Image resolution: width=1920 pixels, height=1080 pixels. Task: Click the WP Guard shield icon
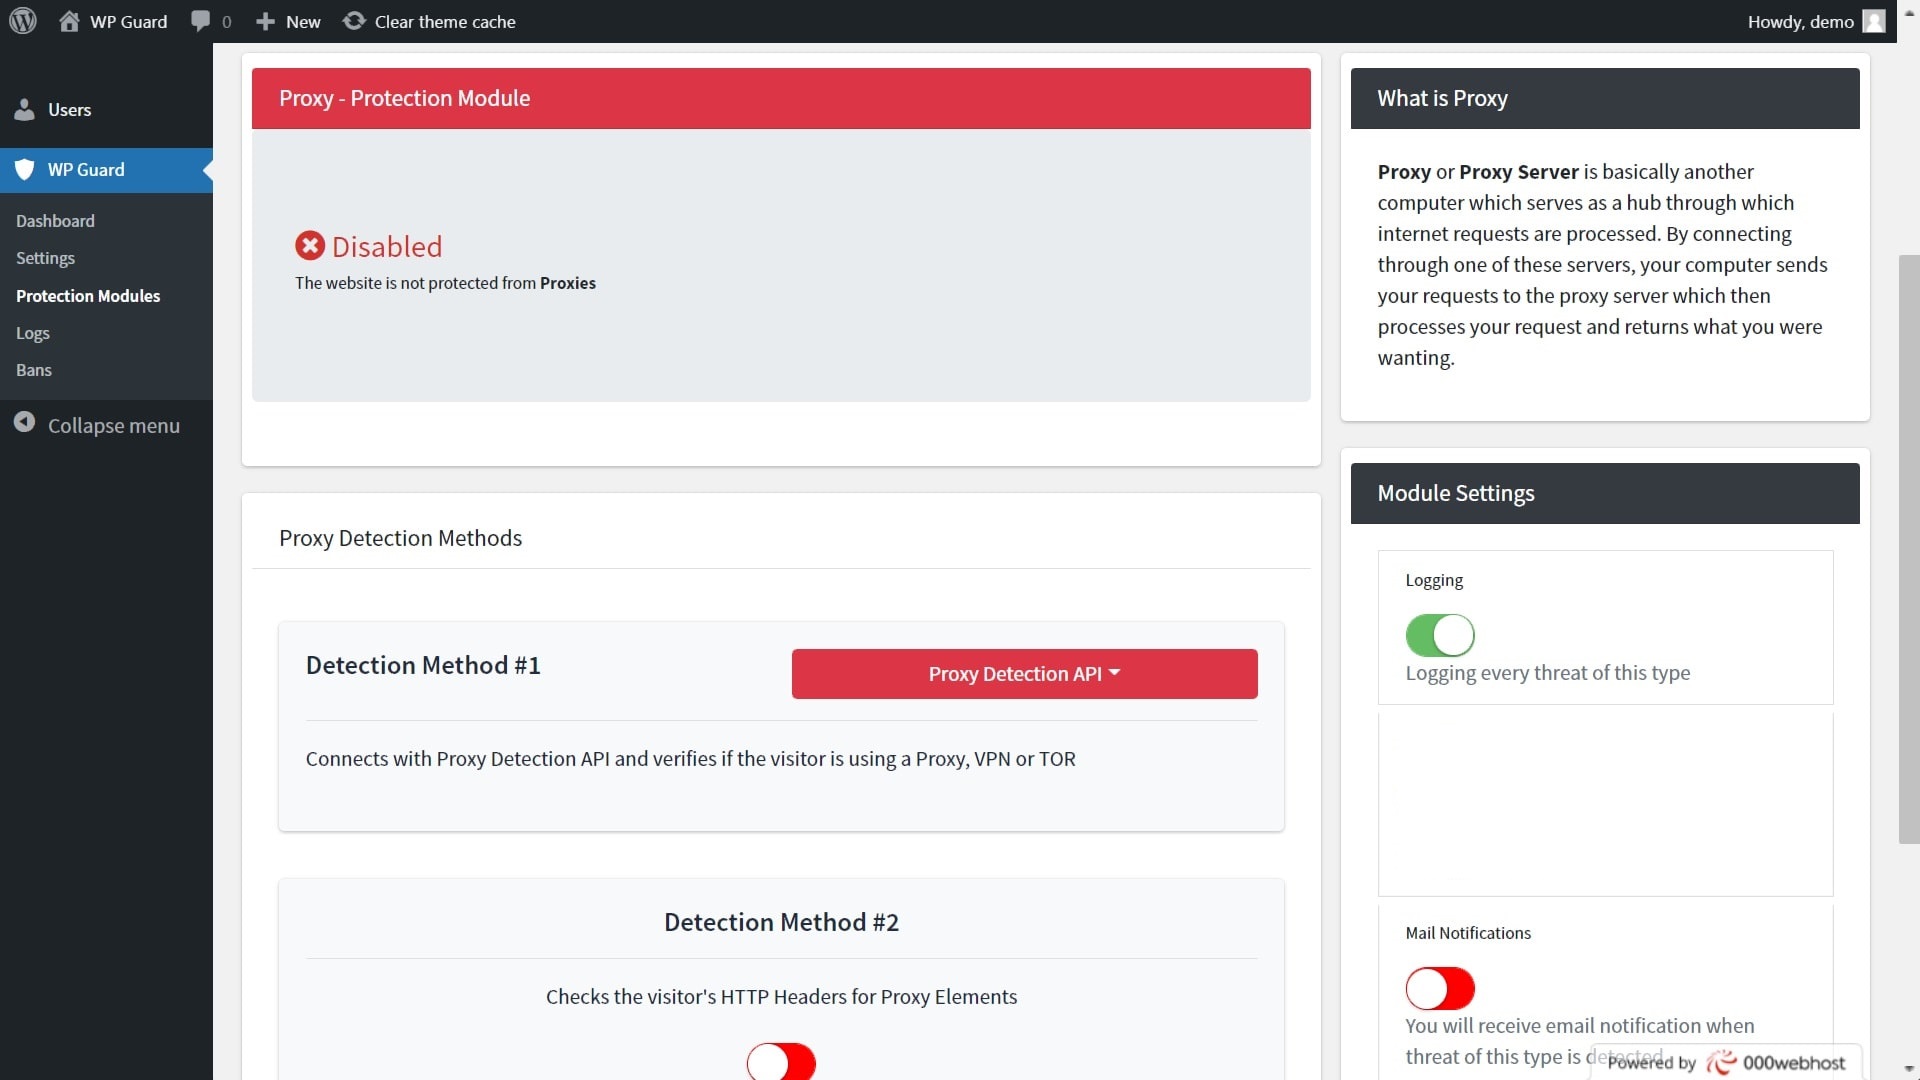[24, 169]
